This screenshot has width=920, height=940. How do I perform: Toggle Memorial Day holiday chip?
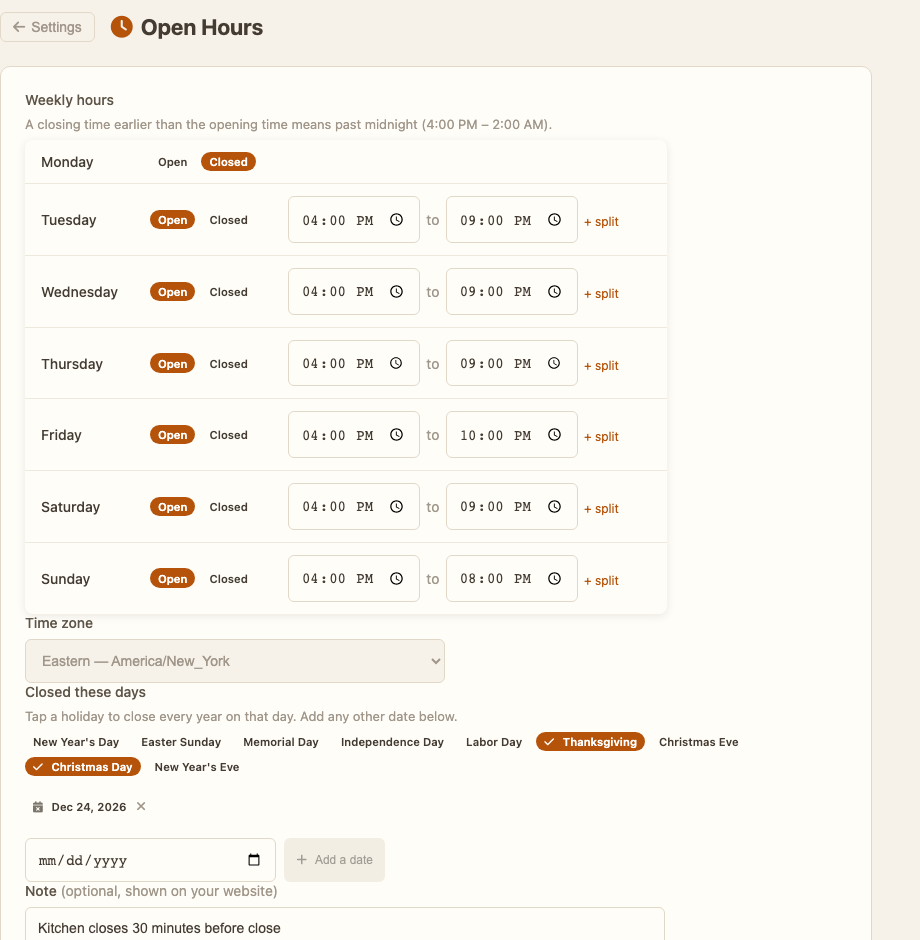(281, 742)
